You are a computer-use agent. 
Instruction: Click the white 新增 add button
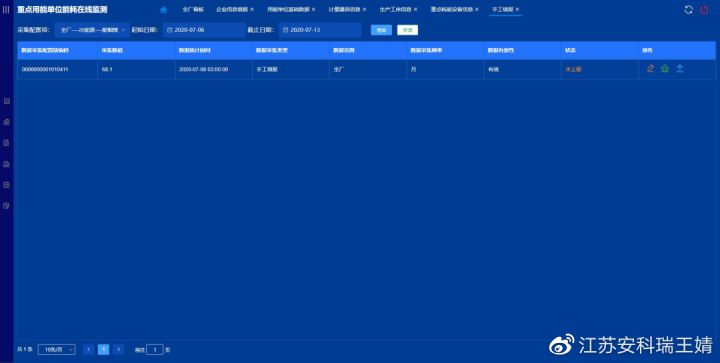click(407, 30)
